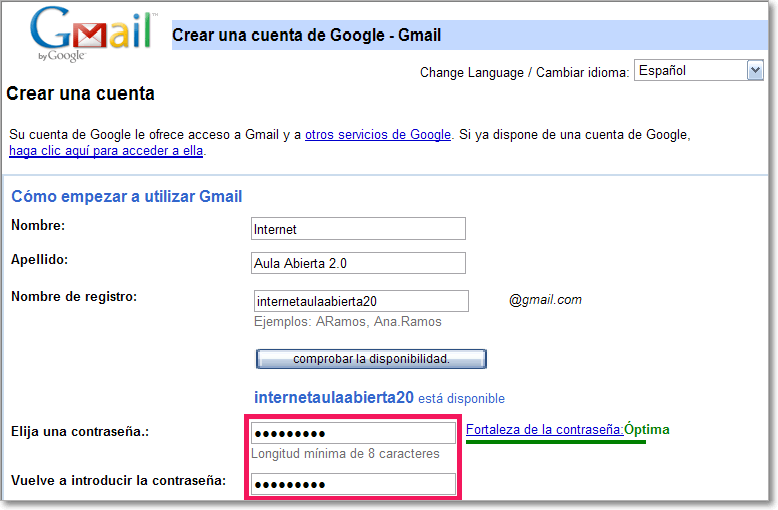Open 'Fortaleza de la contraseña' link

pyautogui.click(x=544, y=430)
